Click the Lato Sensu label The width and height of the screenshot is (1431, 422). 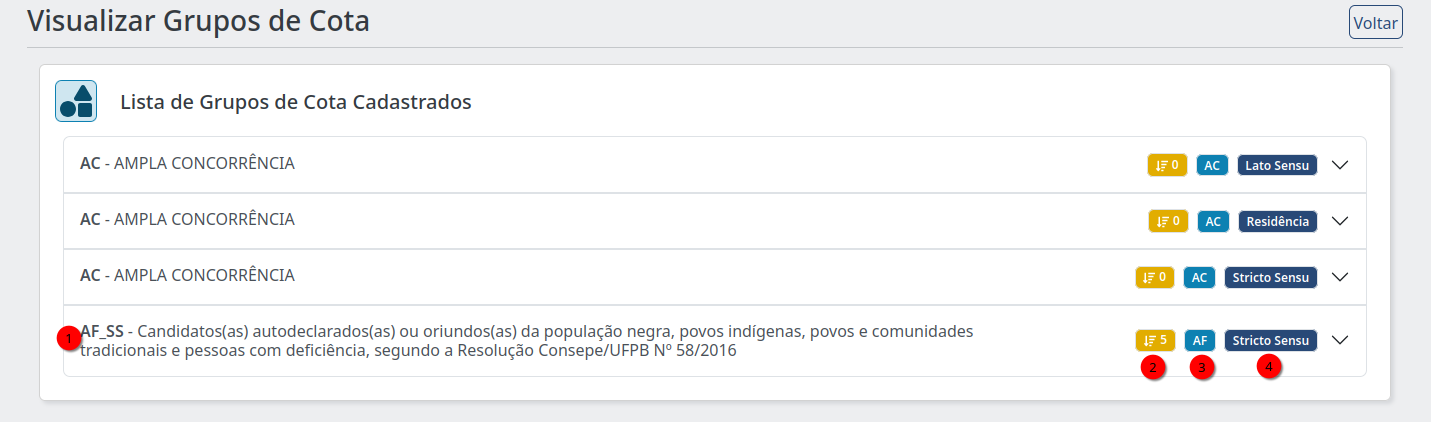(x=1277, y=165)
